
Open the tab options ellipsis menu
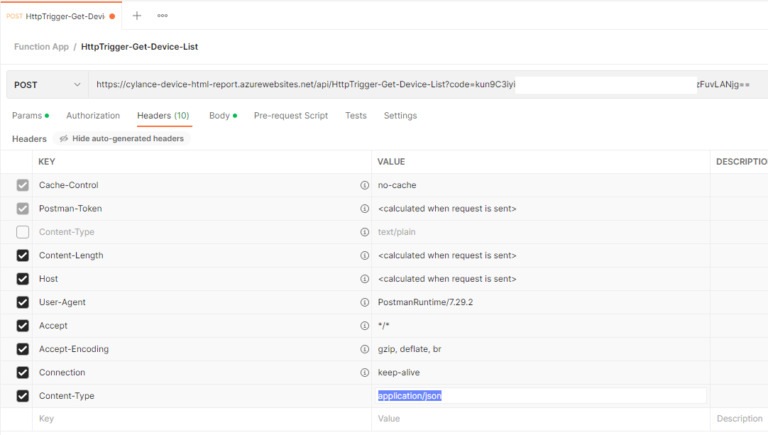point(163,16)
